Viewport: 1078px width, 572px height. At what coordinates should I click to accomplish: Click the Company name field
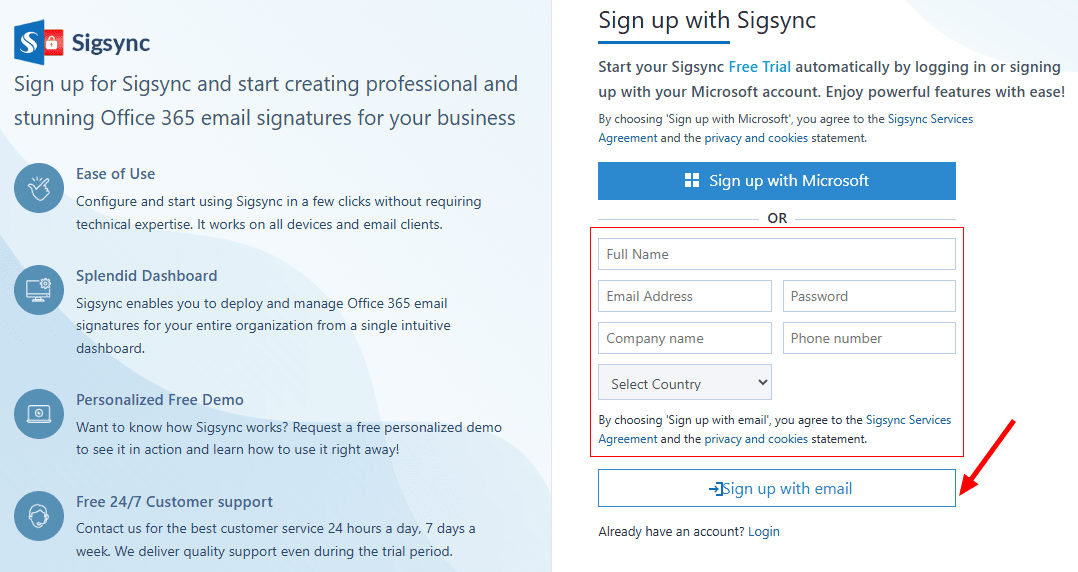[x=685, y=338]
